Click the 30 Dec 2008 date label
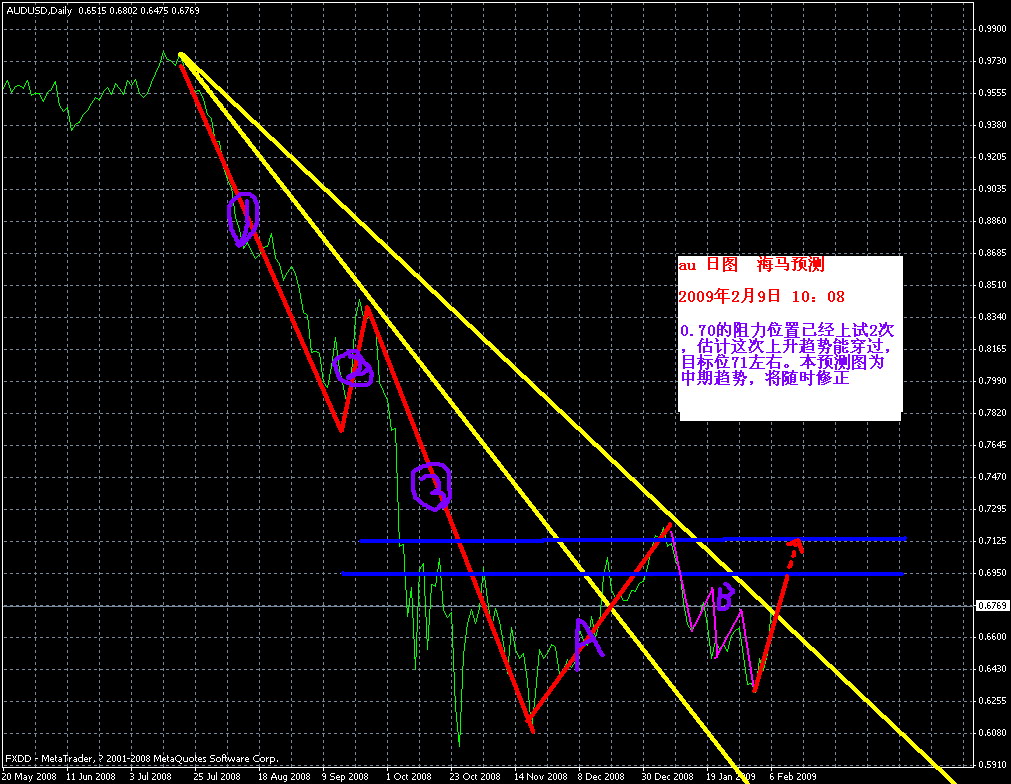Image resolution: width=1011 pixels, height=784 pixels. click(x=667, y=776)
